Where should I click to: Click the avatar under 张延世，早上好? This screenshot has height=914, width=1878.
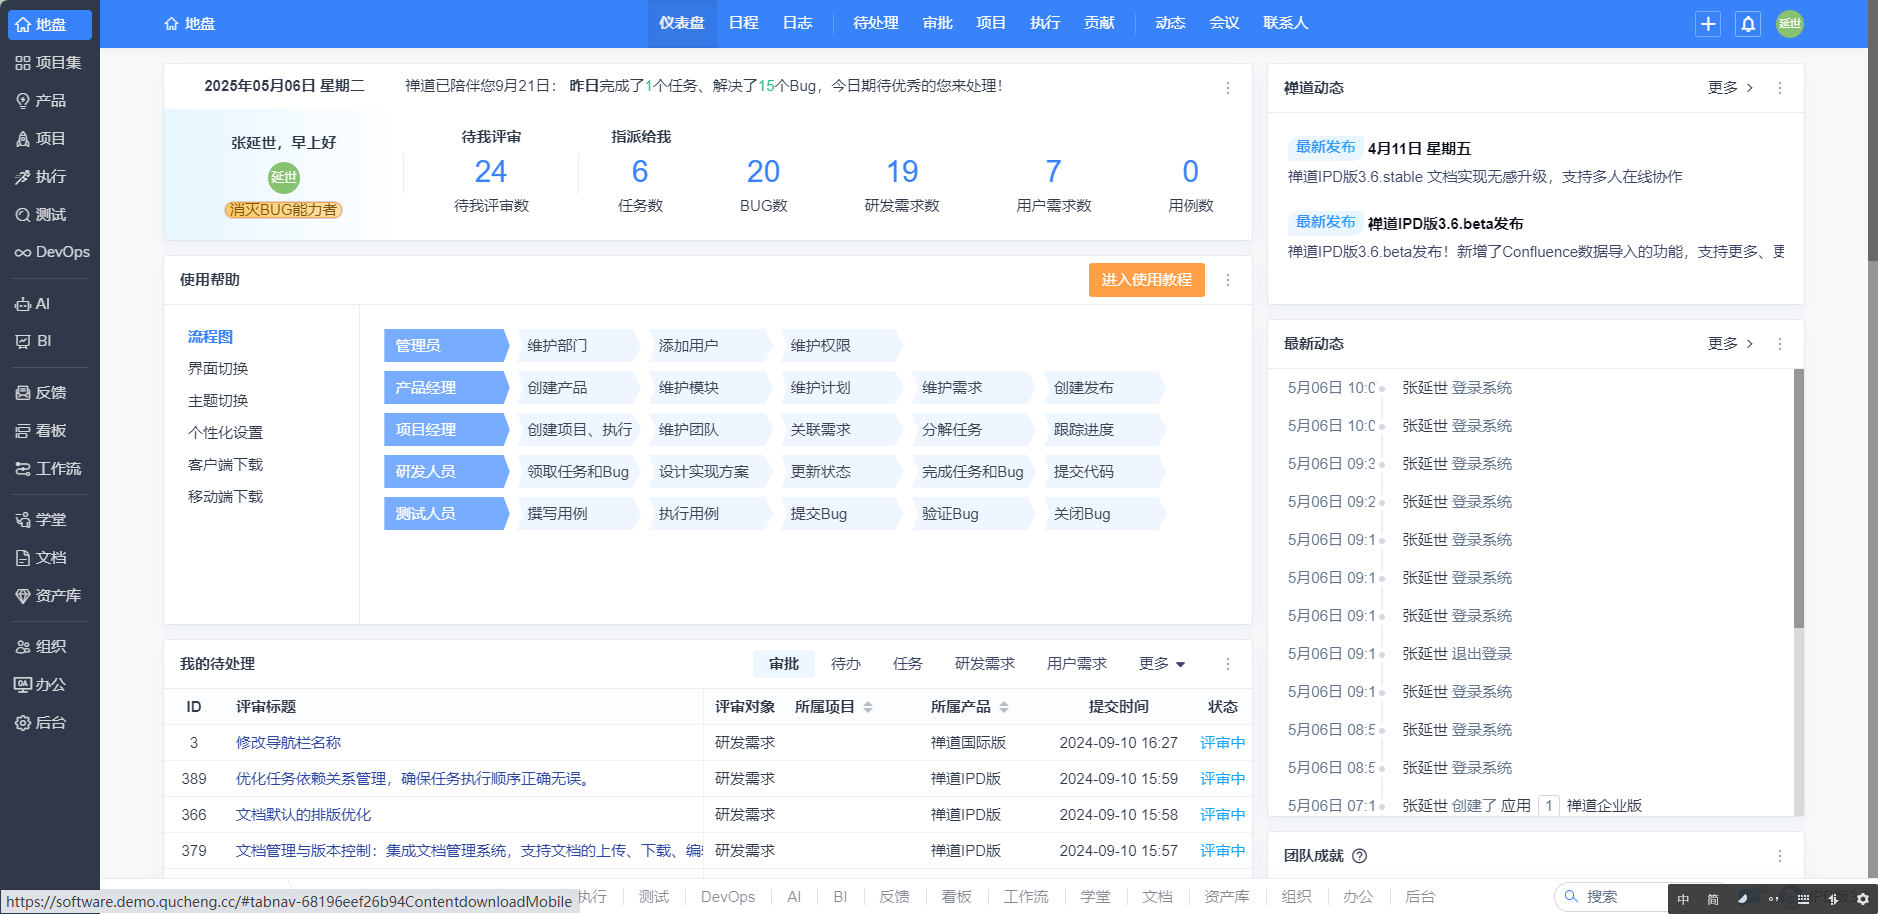tap(284, 177)
